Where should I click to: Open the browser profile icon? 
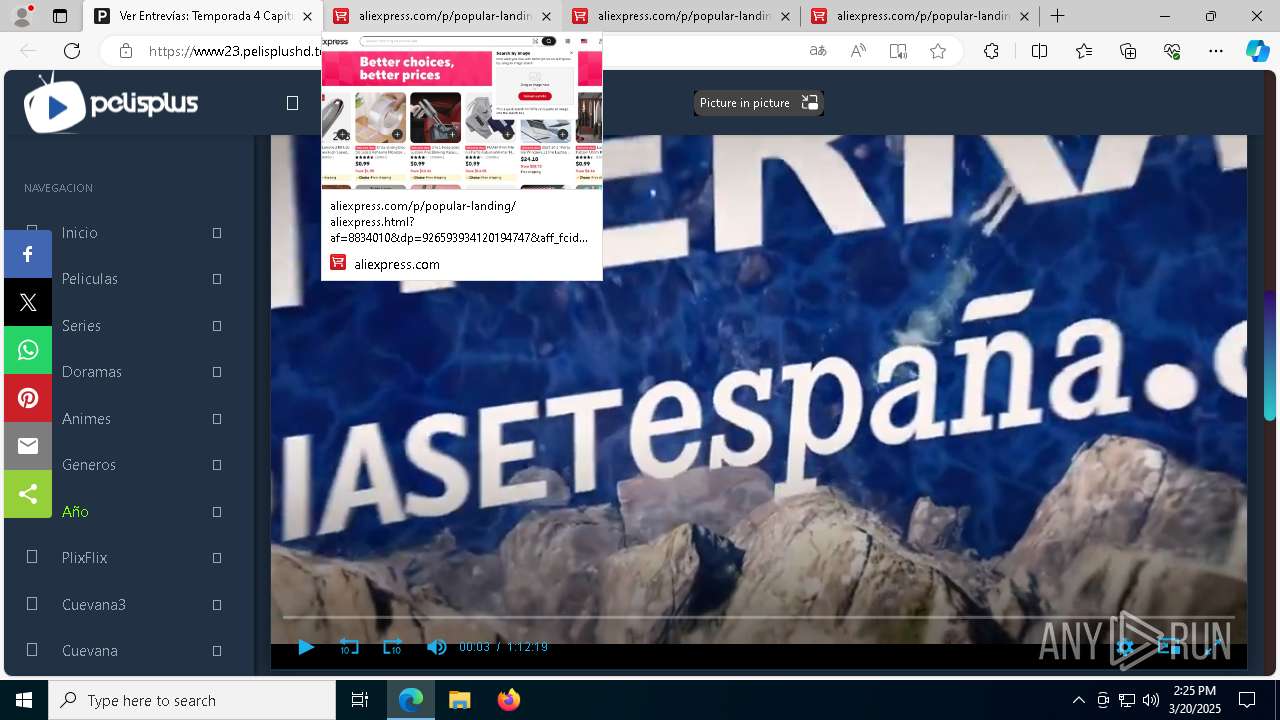(21, 16)
